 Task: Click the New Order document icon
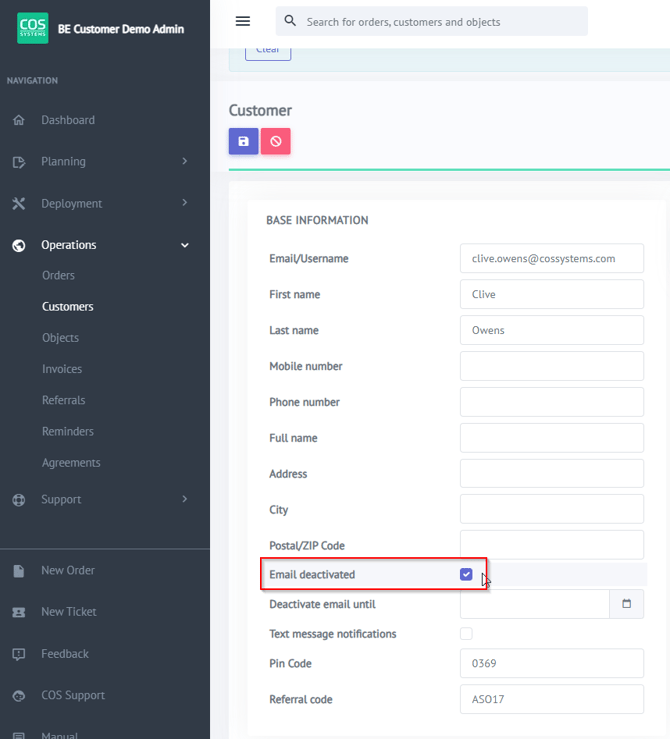[x=19, y=571]
